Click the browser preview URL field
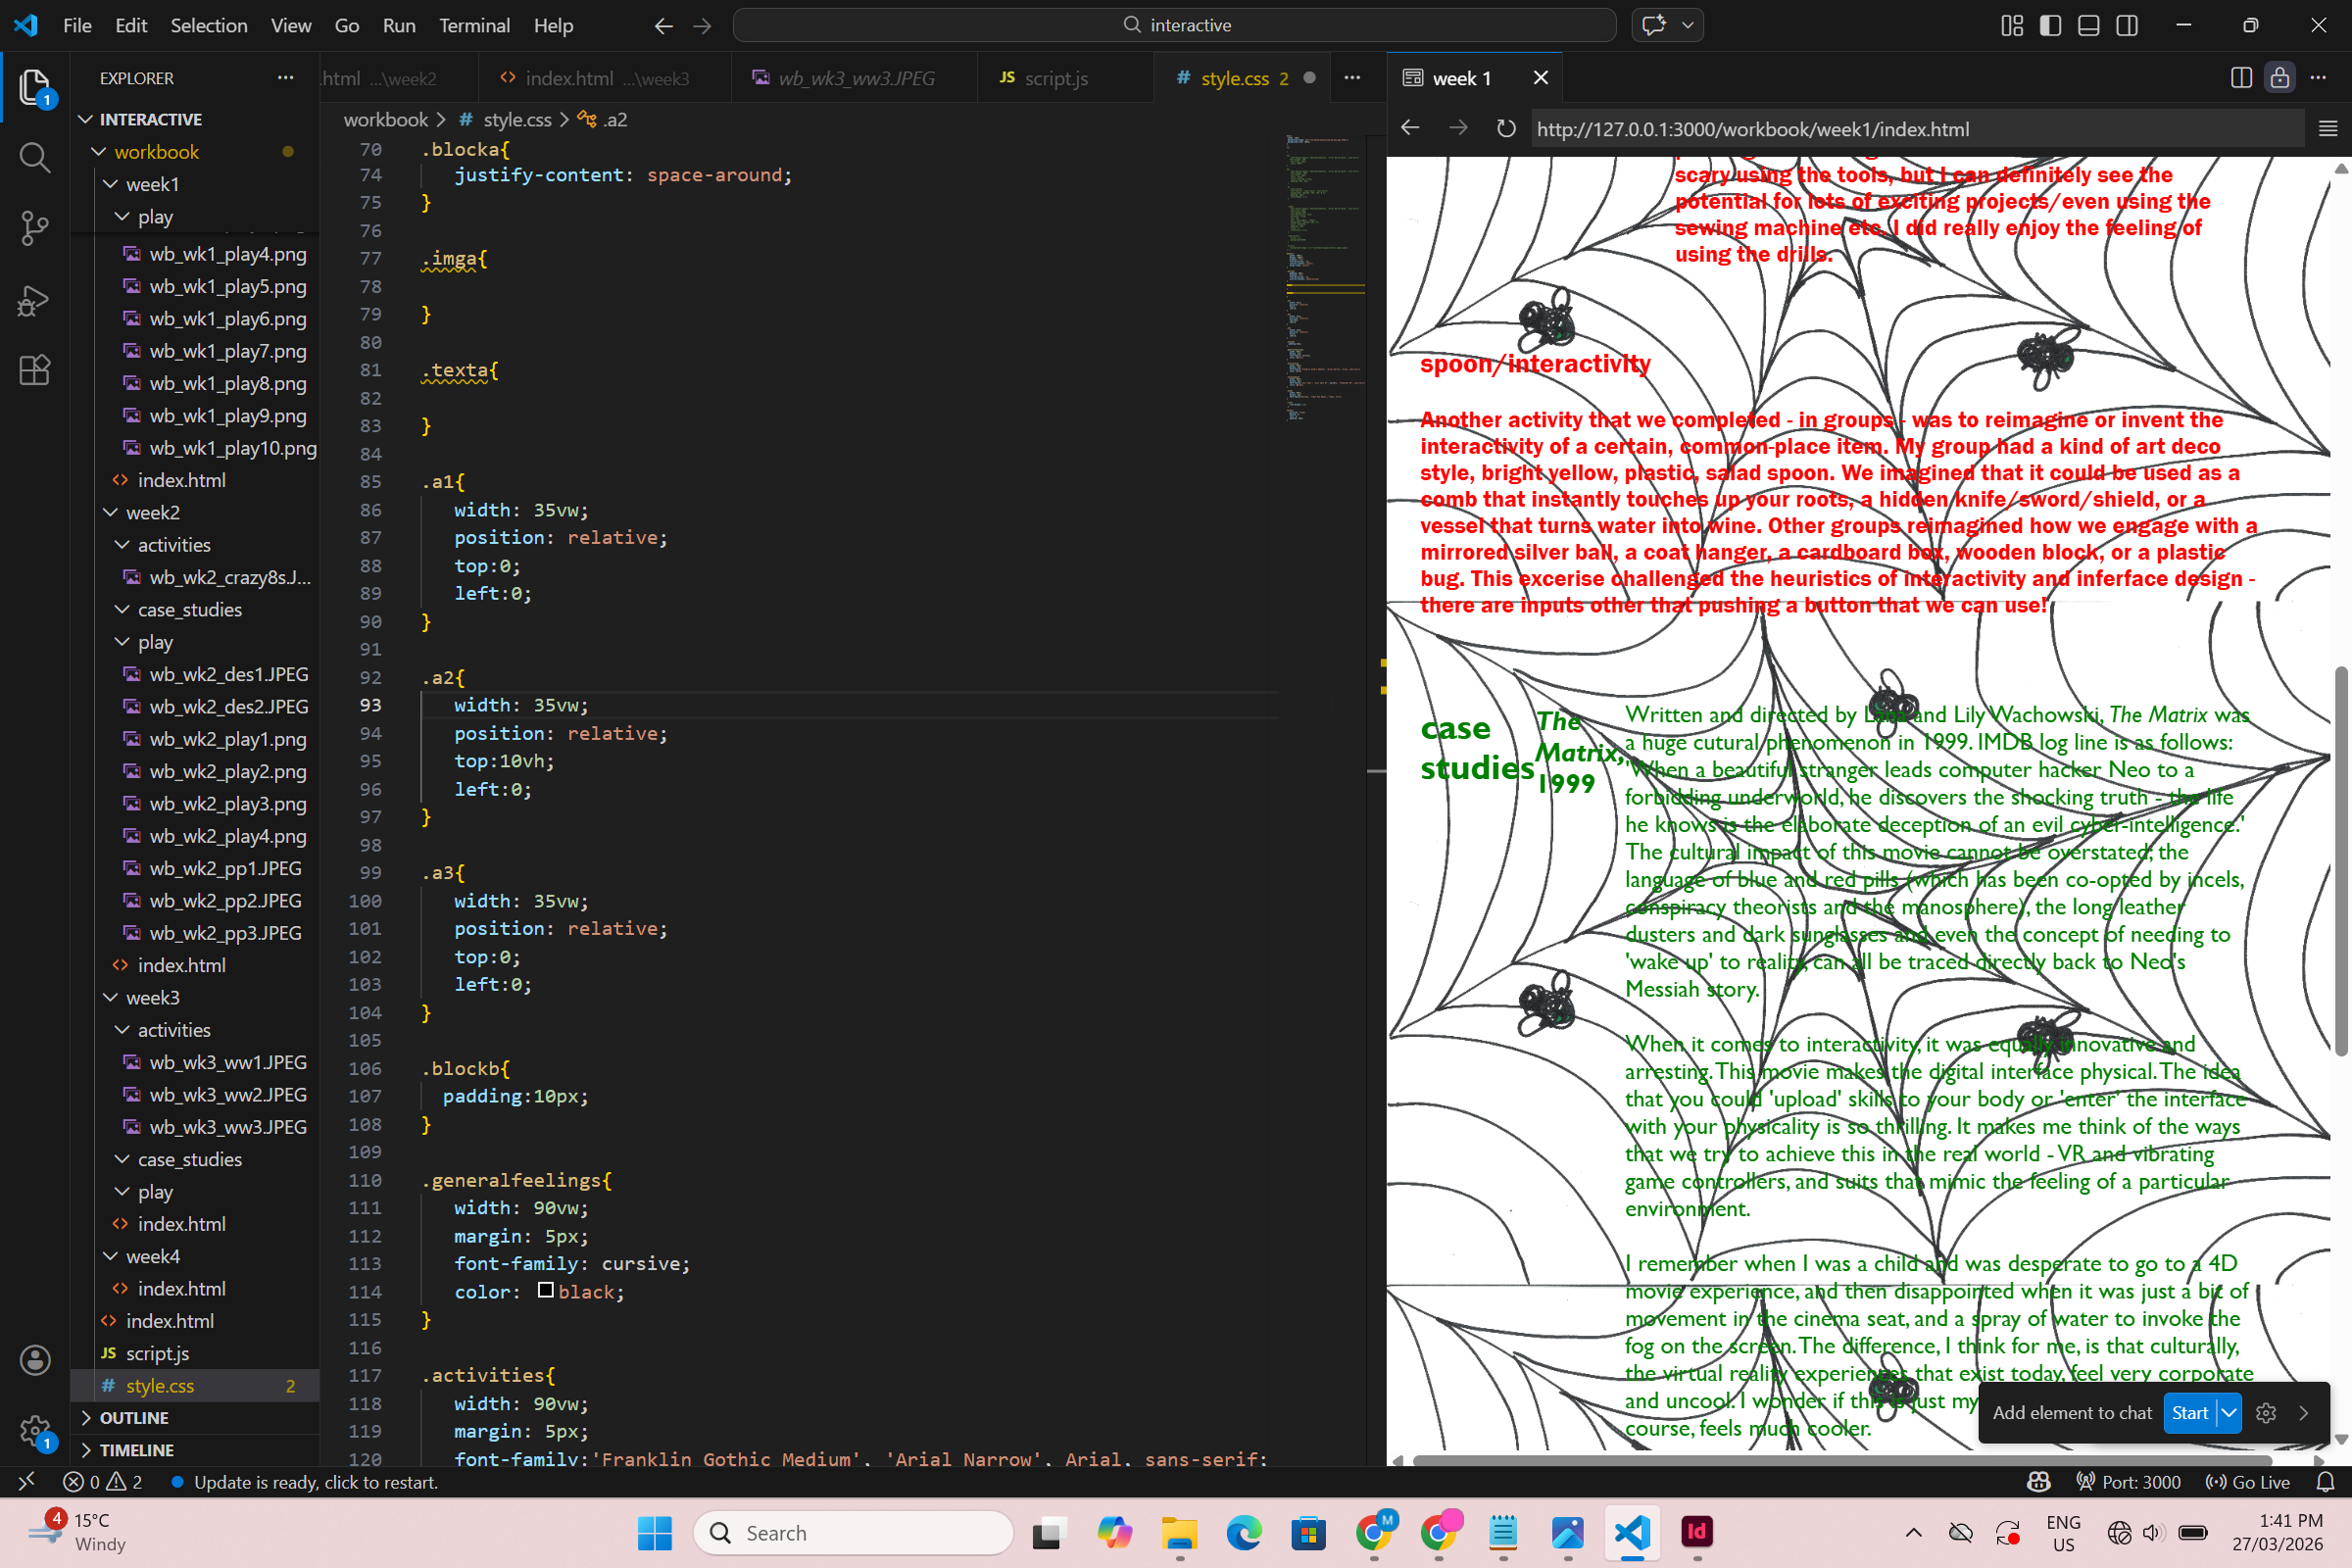2352x1568 pixels. pyautogui.click(x=1900, y=129)
